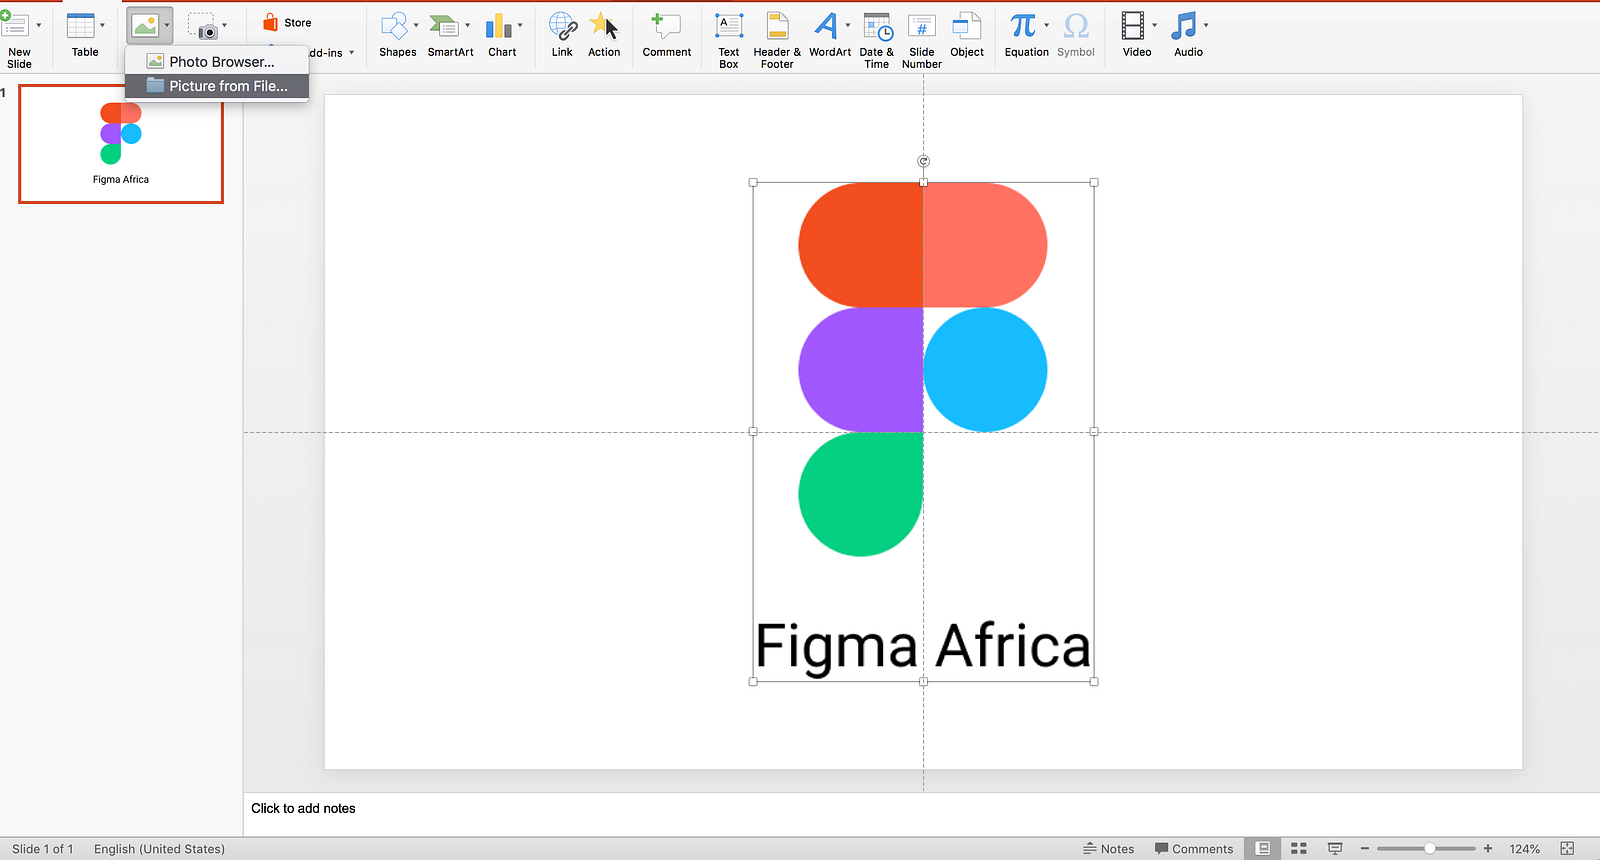Click the WordArt icon

coord(826,25)
